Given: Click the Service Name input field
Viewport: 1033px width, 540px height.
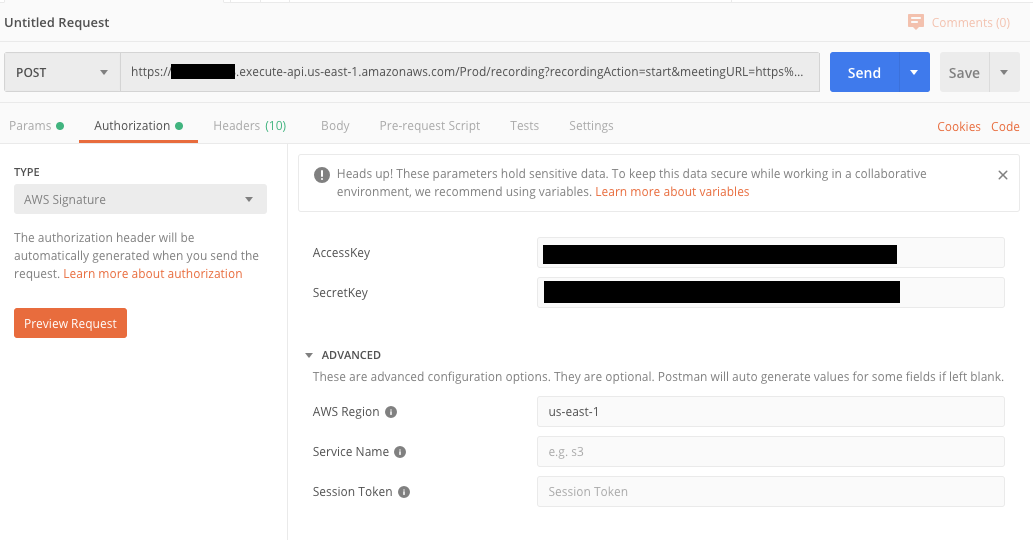Looking at the screenshot, I should click(771, 452).
